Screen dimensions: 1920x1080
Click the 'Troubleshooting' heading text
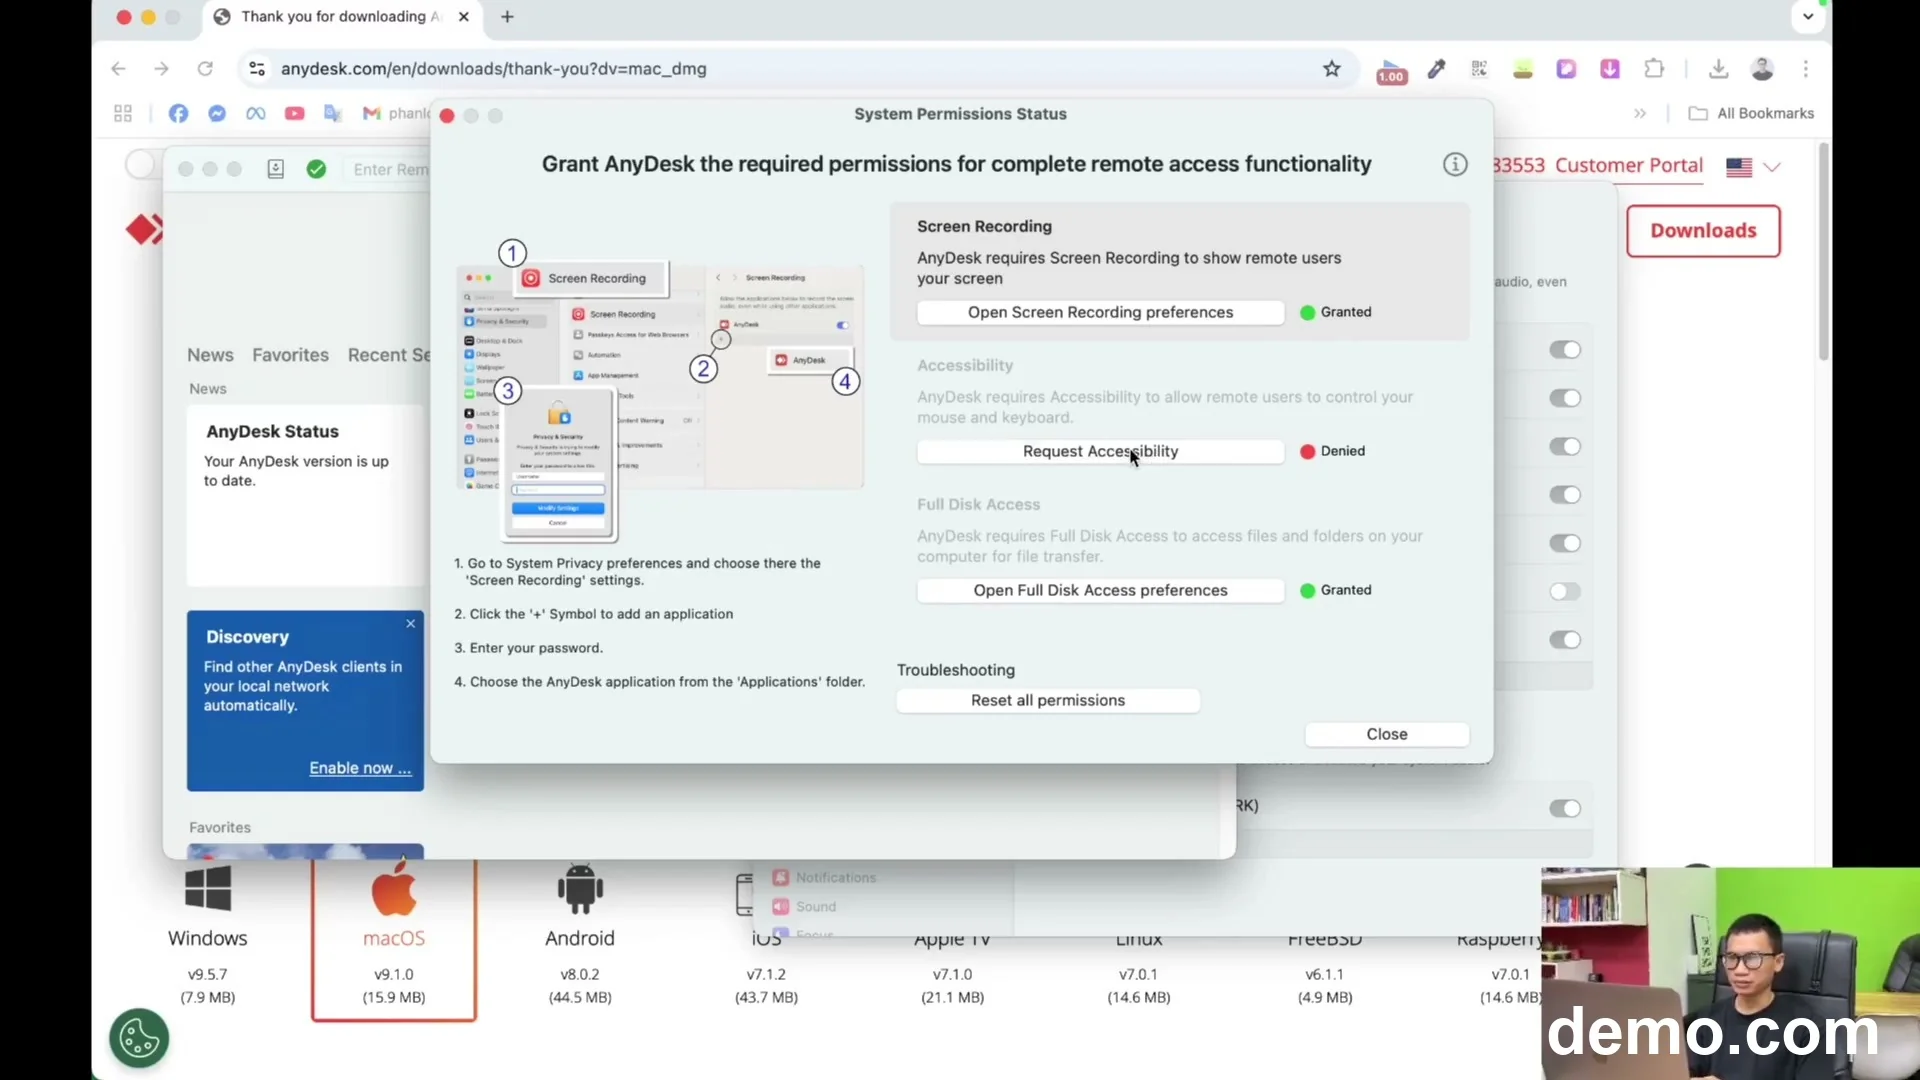tap(955, 670)
